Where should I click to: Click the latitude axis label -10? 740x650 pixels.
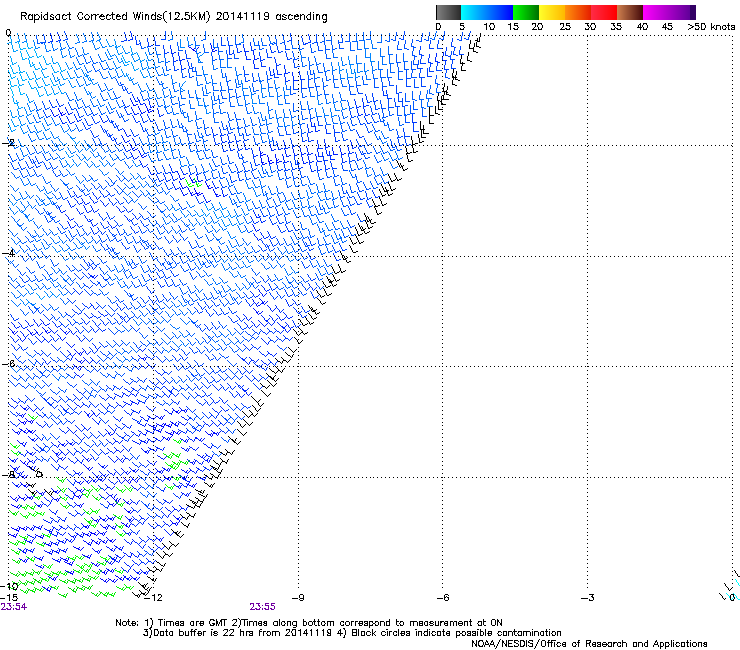pos(9,587)
